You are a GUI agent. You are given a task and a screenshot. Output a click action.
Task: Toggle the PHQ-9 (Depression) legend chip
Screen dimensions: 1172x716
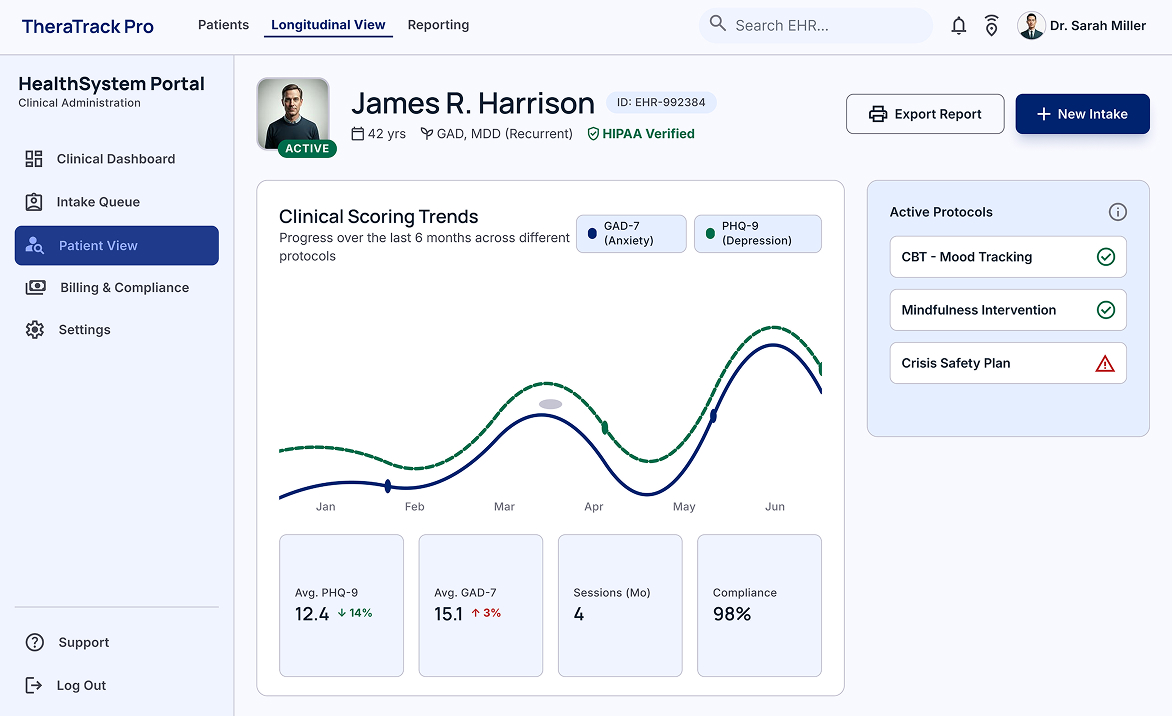757,233
